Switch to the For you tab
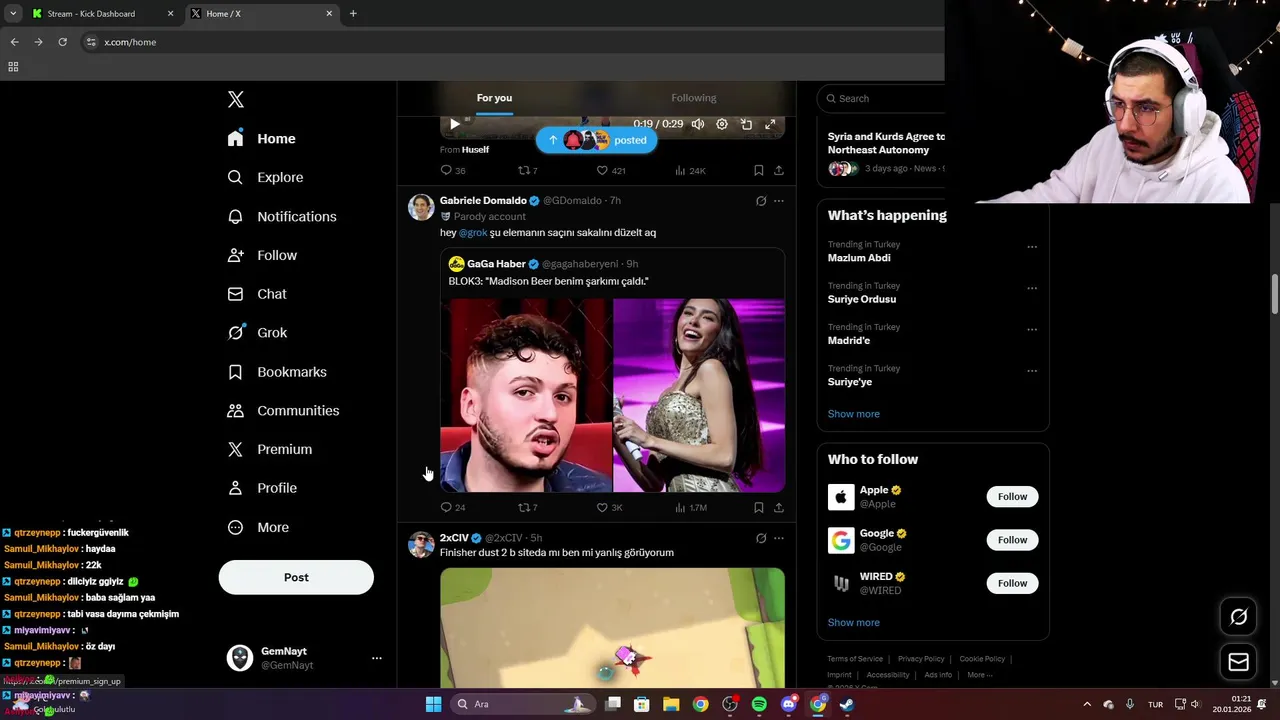The height and width of the screenshot is (720, 1280). [x=494, y=98]
